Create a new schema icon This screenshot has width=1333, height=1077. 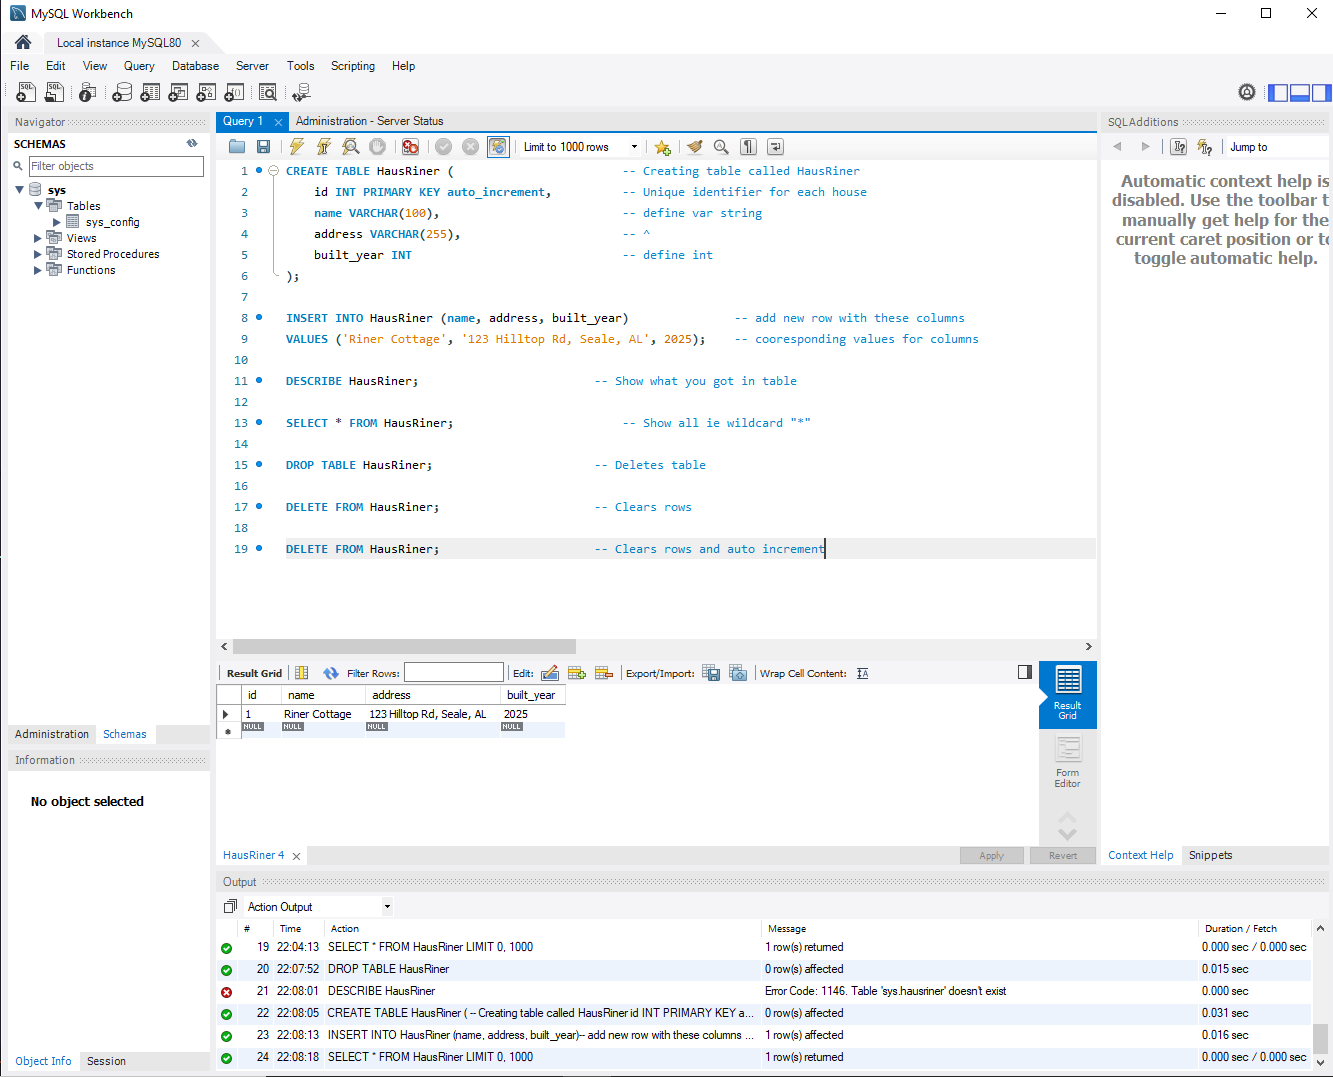point(122,92)
